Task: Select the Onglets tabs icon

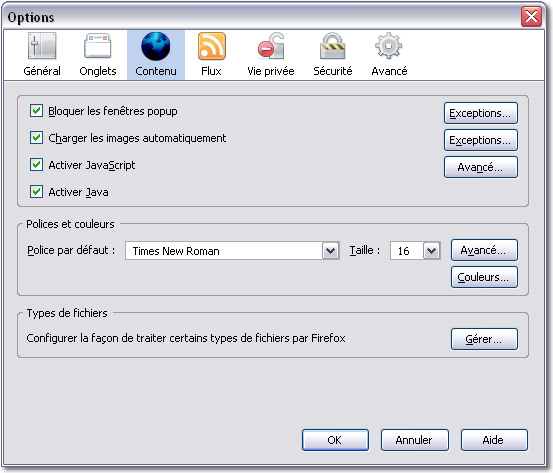Action: pyautogui.click(x=98, y=46)
